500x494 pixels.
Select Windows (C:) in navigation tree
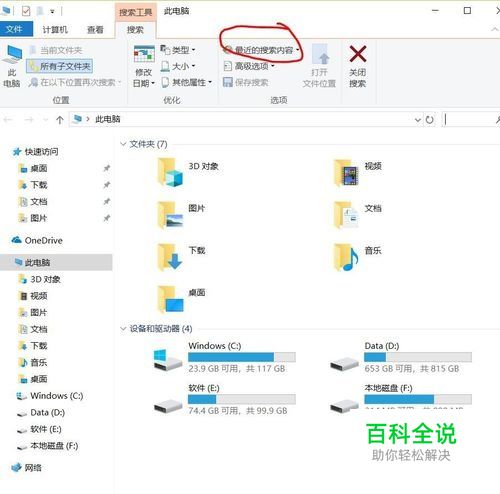[x=50, y=396]
